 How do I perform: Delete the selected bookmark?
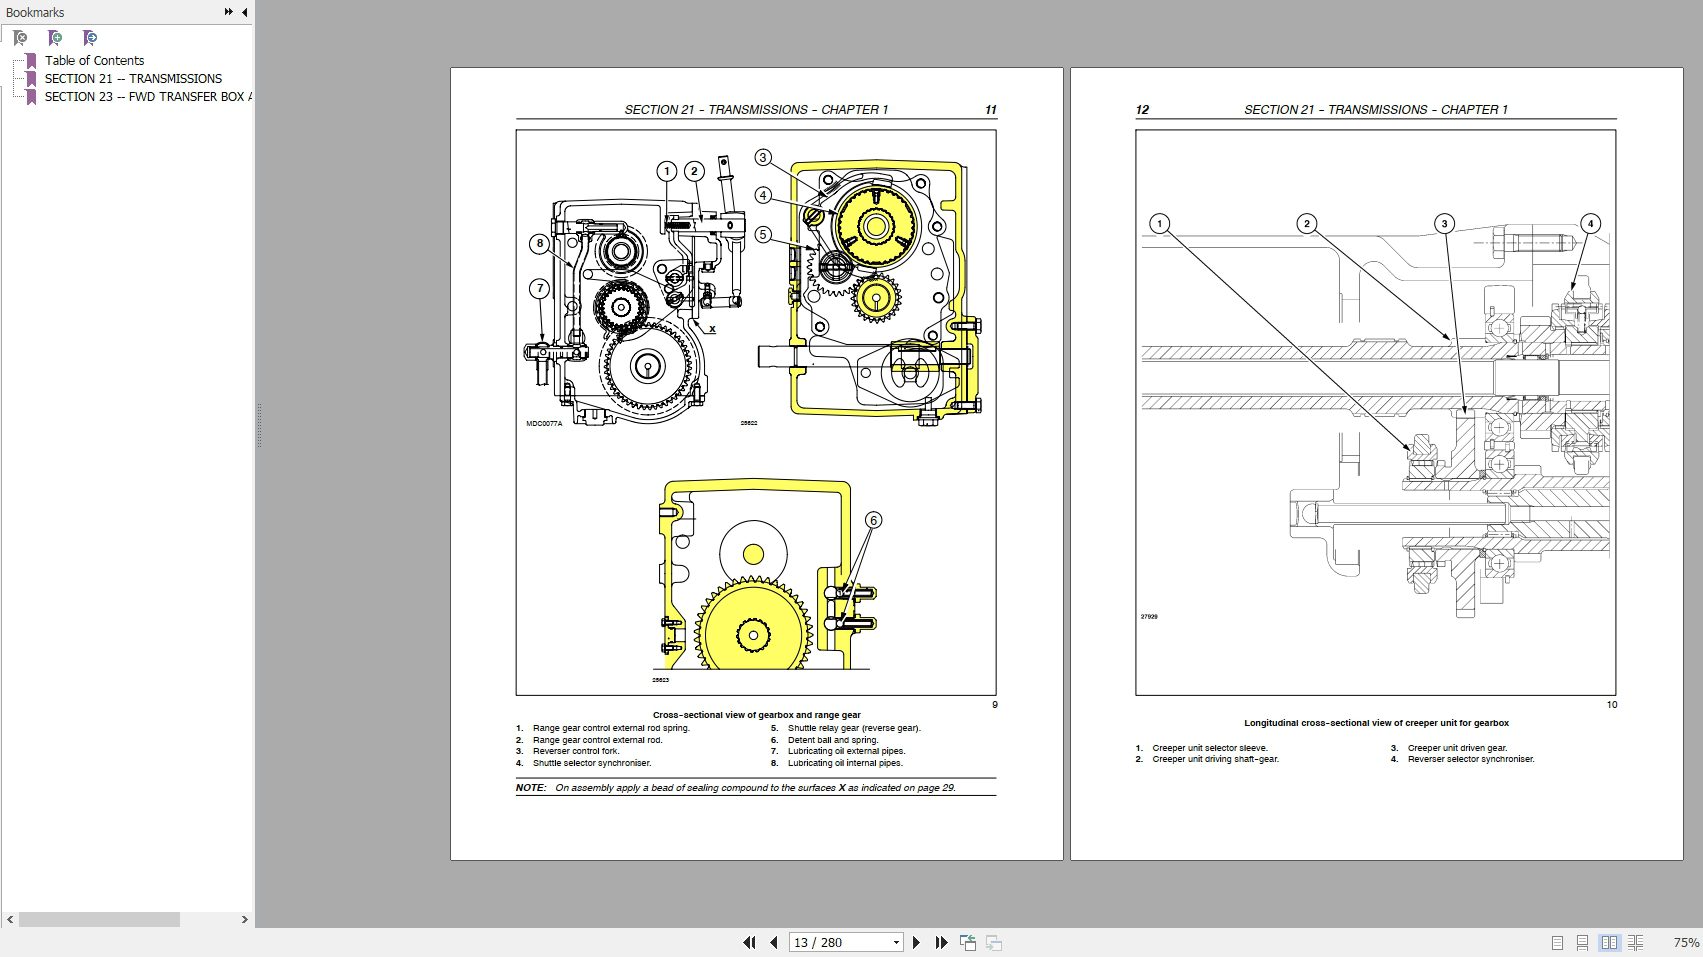pyautogui.click(x=17, y=38)
